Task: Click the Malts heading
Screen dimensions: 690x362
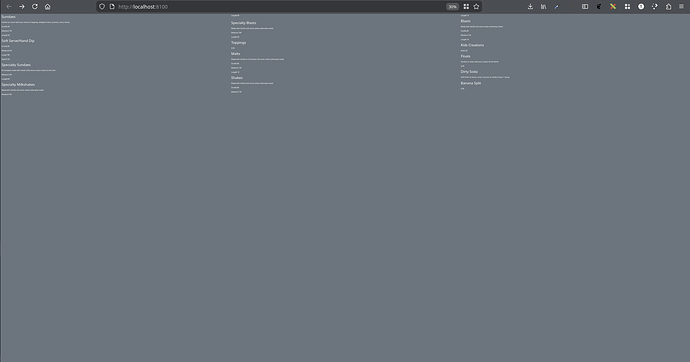Action: point(235,54)
